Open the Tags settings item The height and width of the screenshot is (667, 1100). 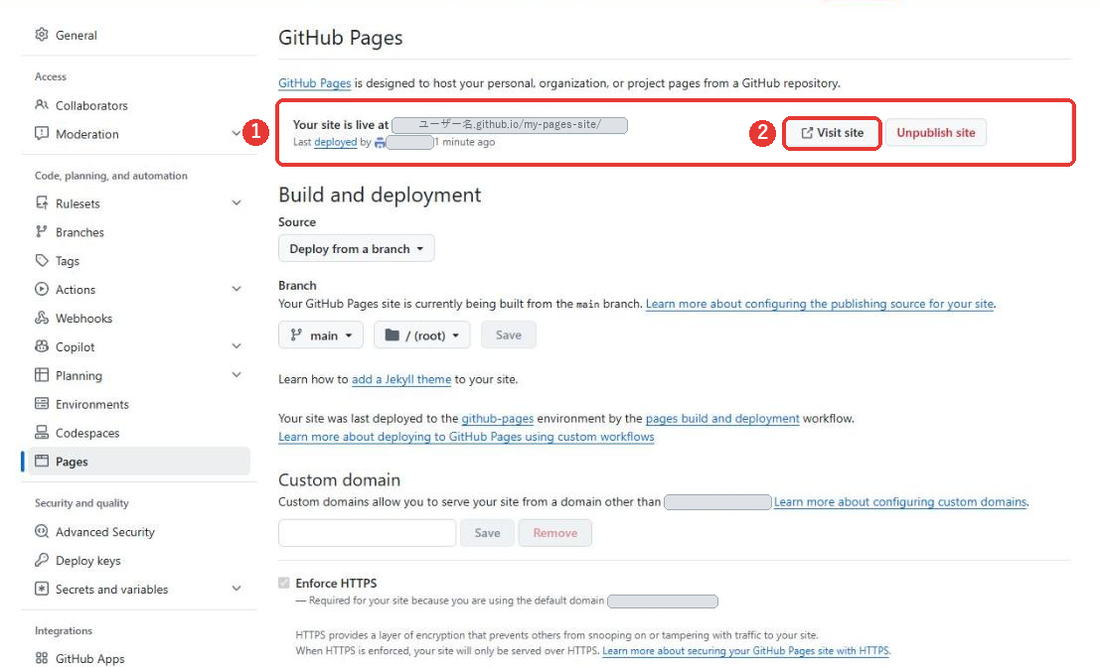coord(139,260)
